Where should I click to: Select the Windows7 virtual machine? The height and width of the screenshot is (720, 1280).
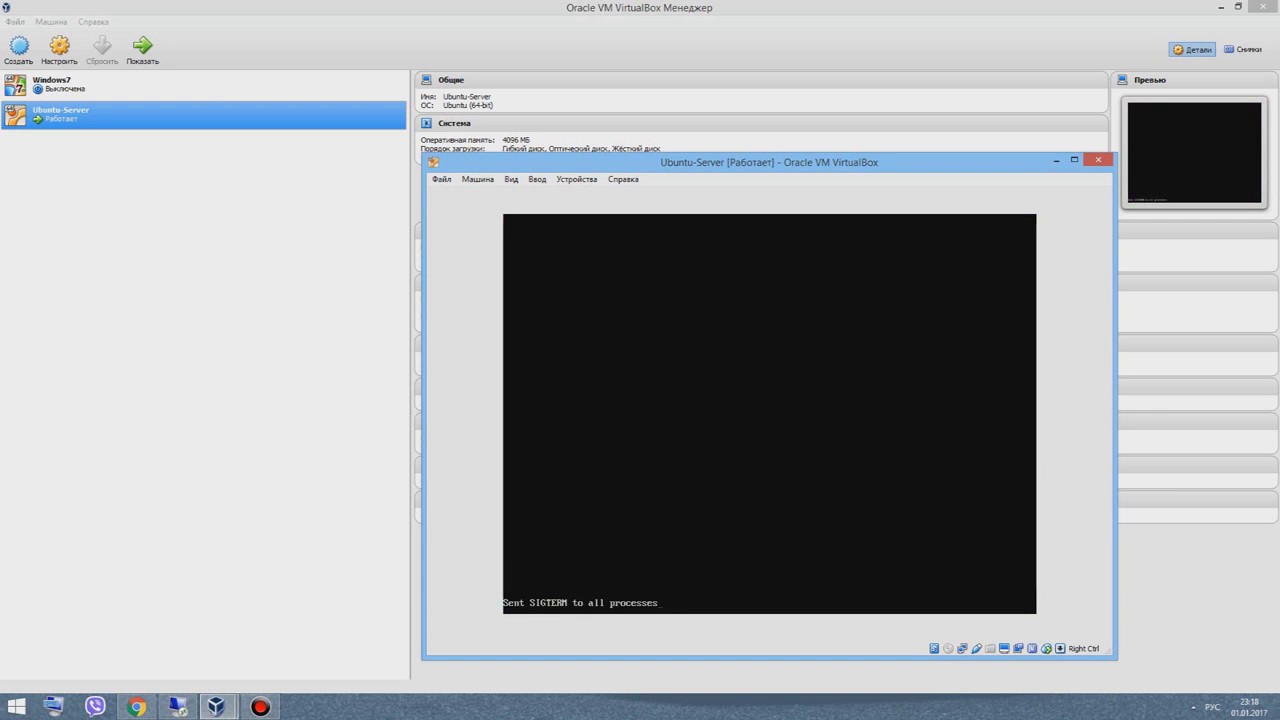(204, 85)
